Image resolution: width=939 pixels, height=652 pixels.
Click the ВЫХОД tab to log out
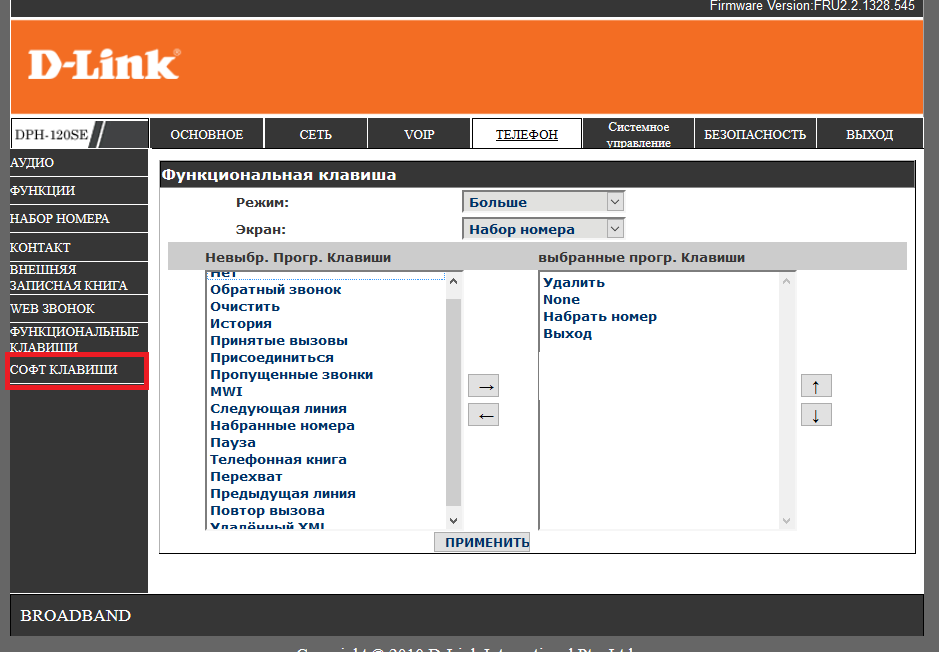[868, 134]
